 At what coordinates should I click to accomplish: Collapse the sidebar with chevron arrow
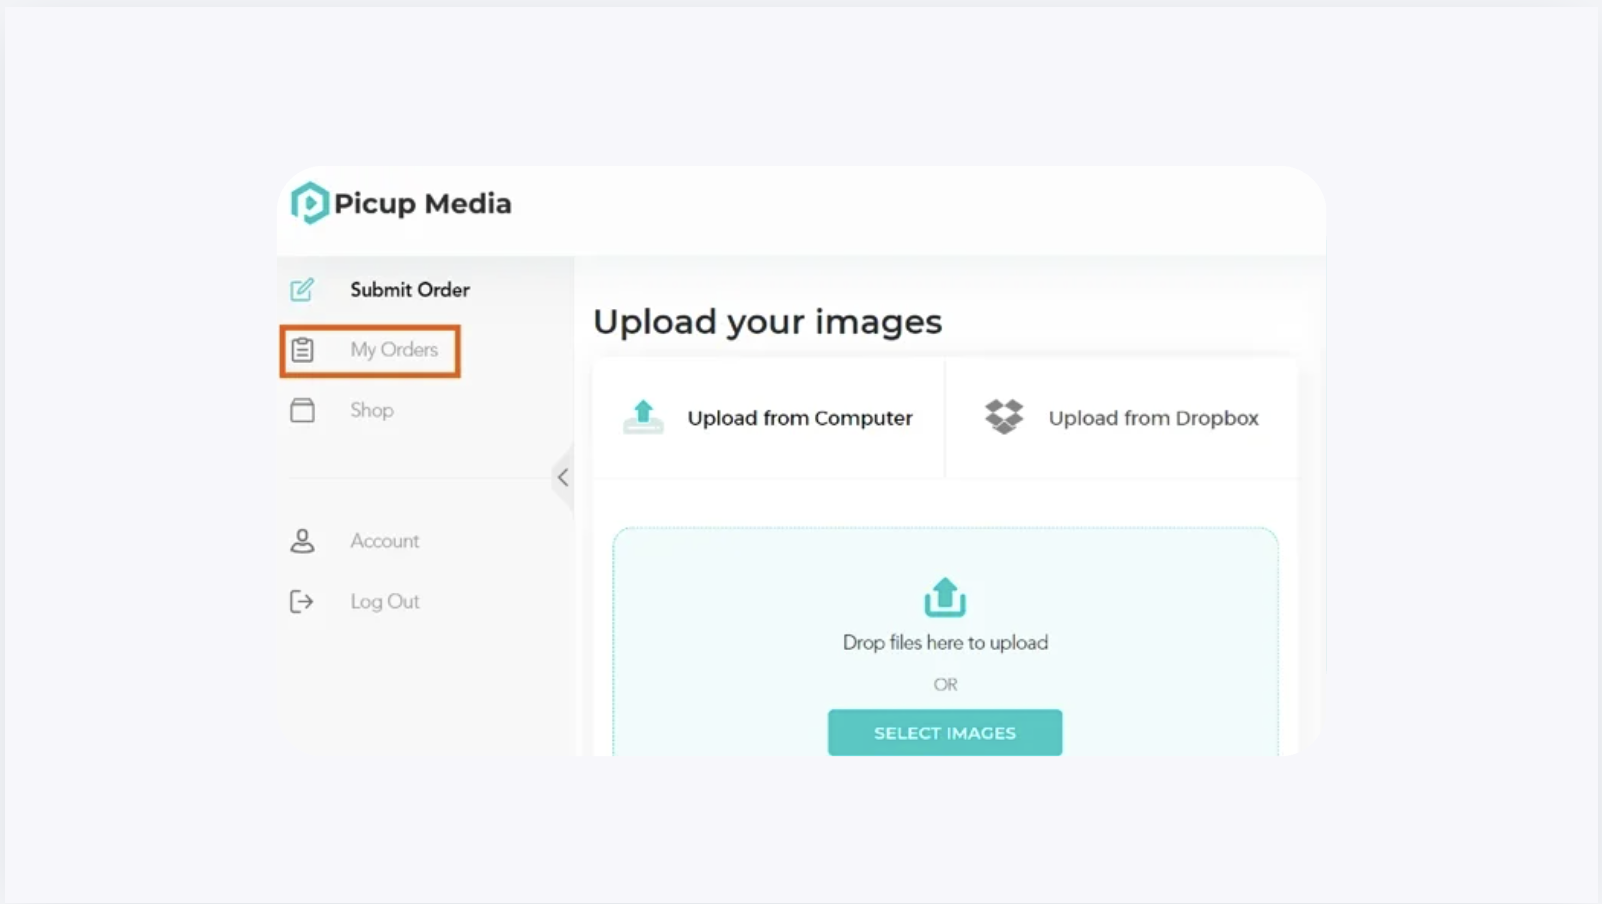pos(563,477)
